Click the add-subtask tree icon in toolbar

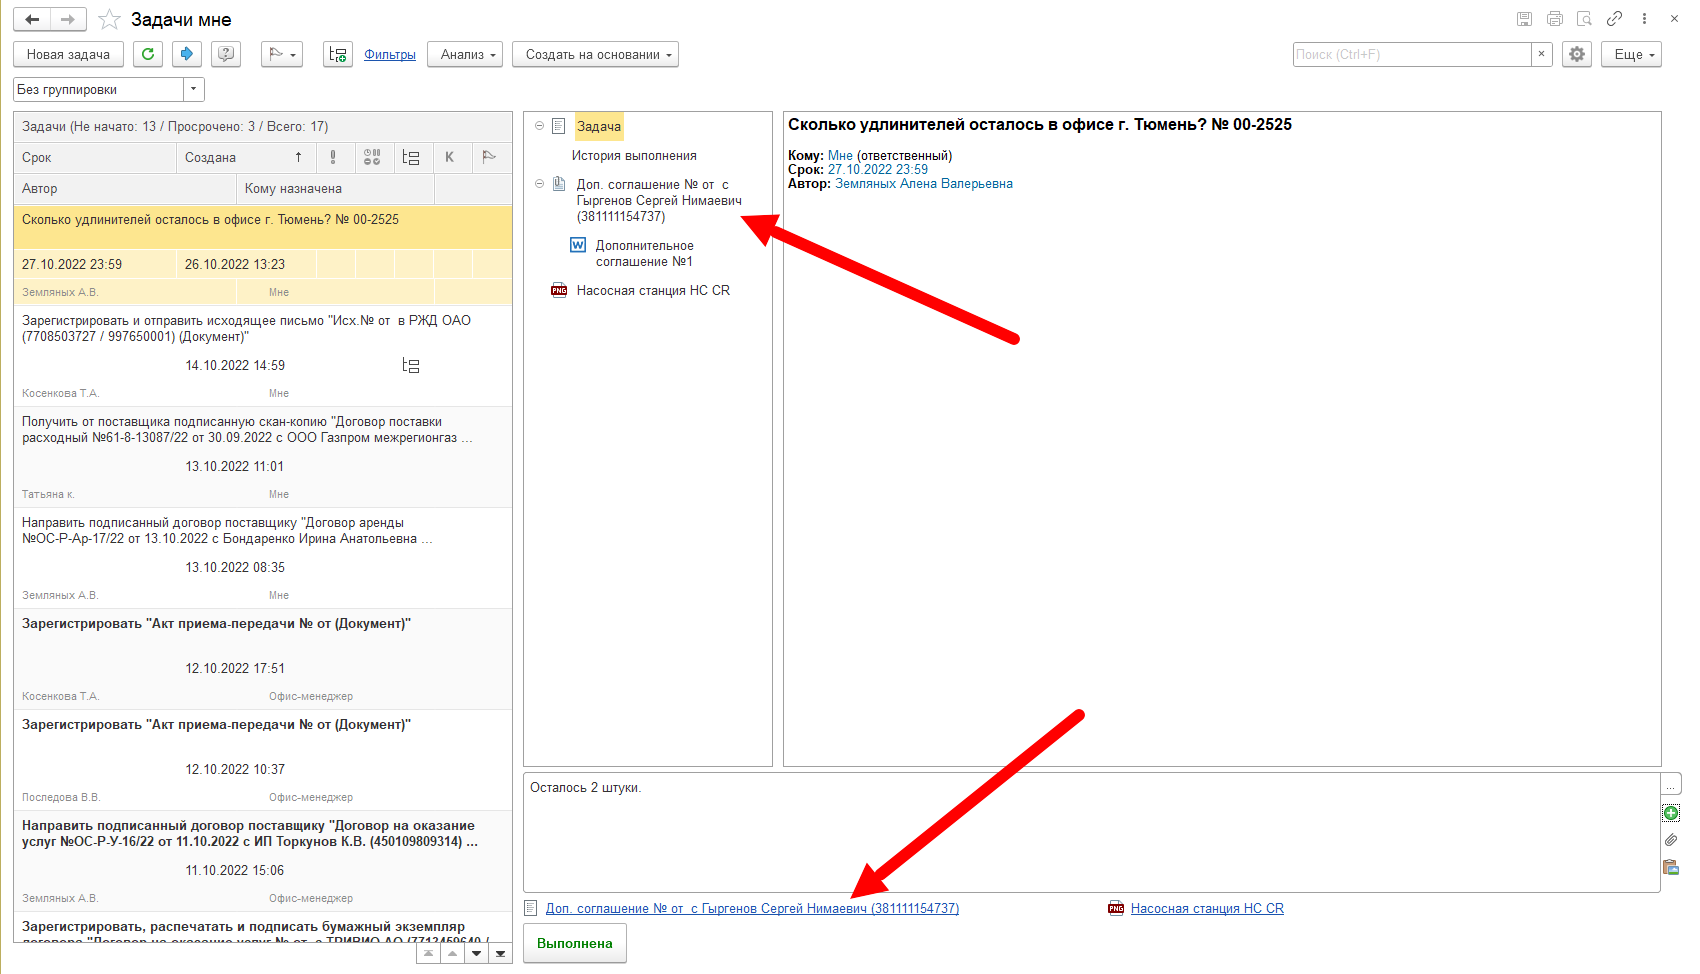pos(338,54)
